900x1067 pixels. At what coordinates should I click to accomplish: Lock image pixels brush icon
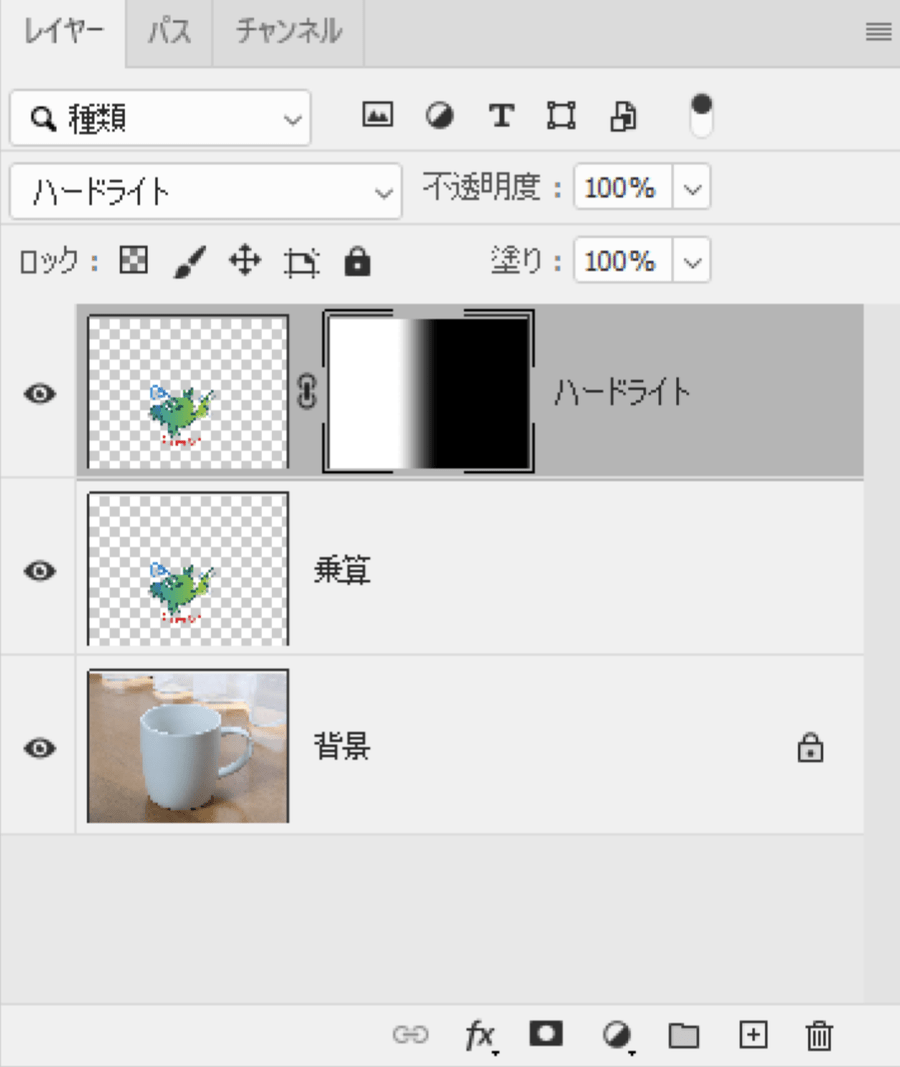190,262
